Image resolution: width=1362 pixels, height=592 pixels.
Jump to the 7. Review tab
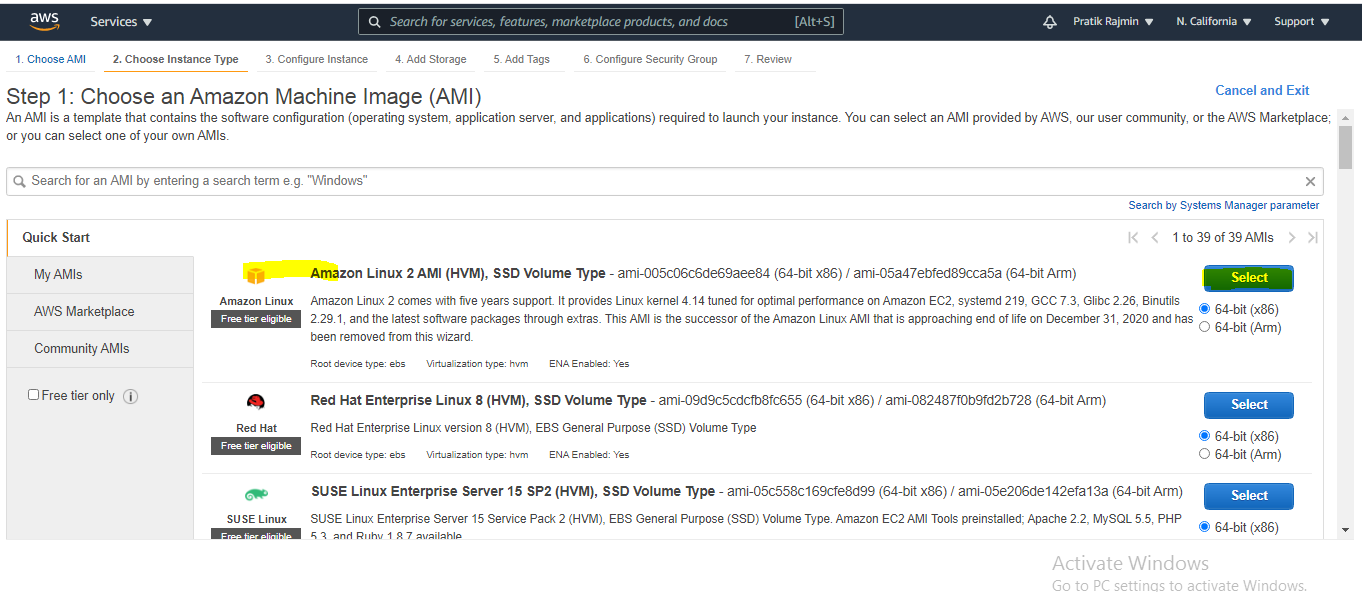768,59
